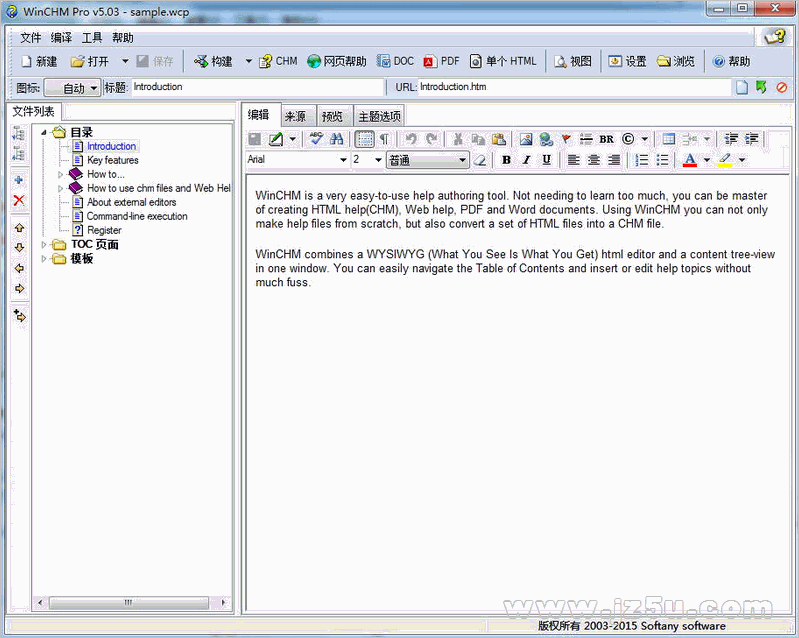Click the copy icon in editor toolbar
The image size is (799, 638).
point(478,139)
